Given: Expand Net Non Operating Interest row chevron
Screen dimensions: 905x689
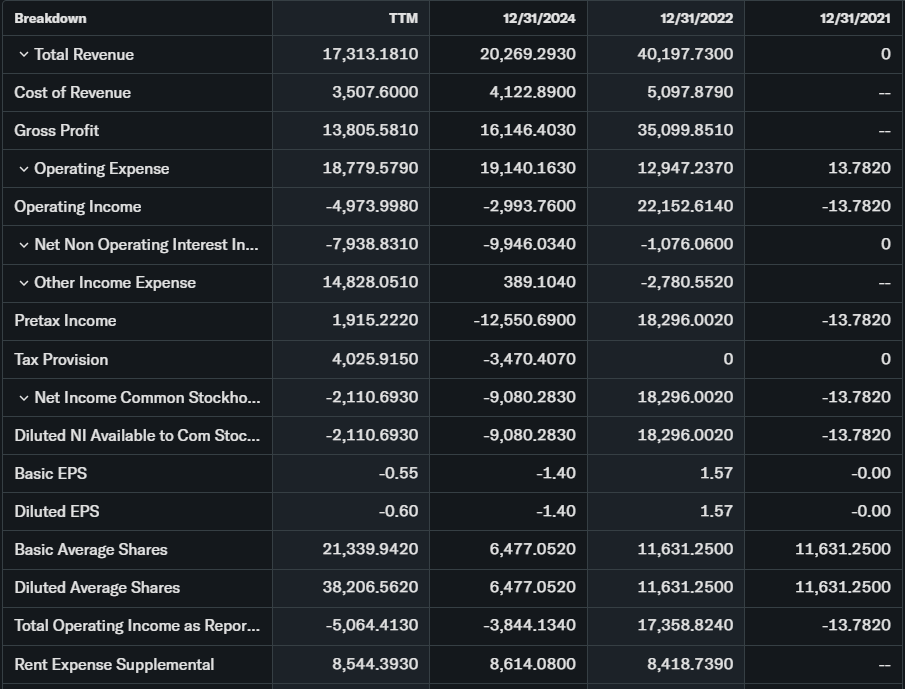Looking at the screenshot, I should coord(24,245).
